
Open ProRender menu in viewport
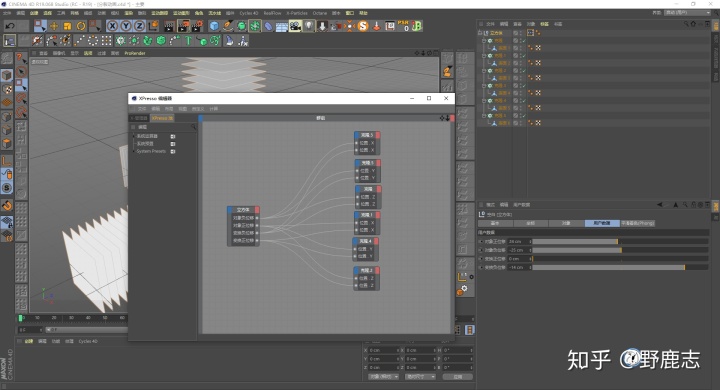135,53
